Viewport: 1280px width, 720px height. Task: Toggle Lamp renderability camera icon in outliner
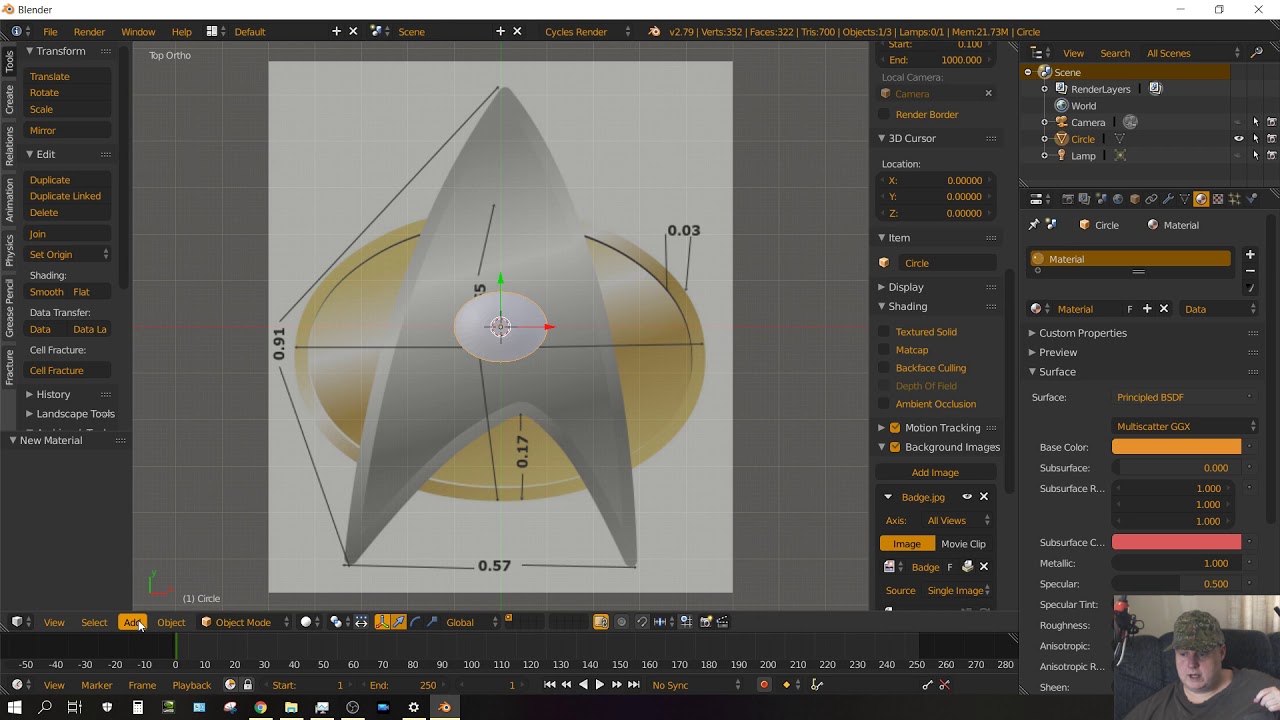pyautogui.click(x=1272, y=156)
